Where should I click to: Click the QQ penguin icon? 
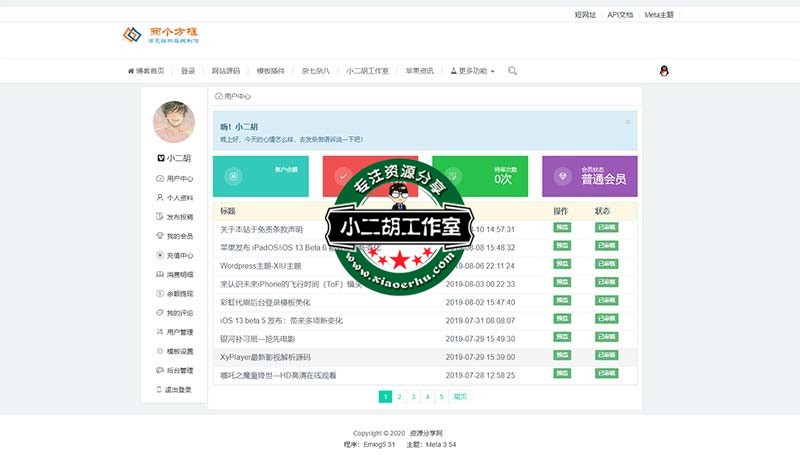pos(664,71)
